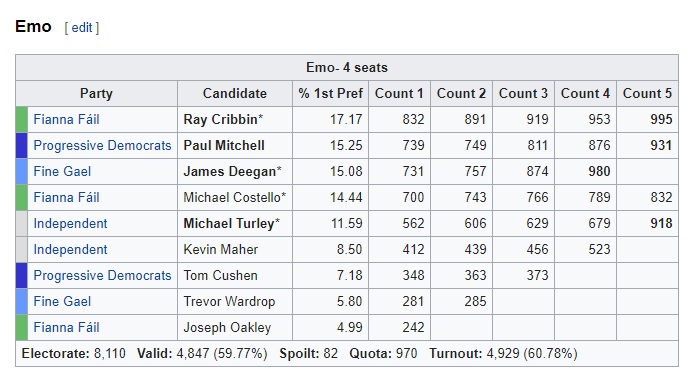
Task: Click the Emo- 4 seats table title
Action: (347, 68)
